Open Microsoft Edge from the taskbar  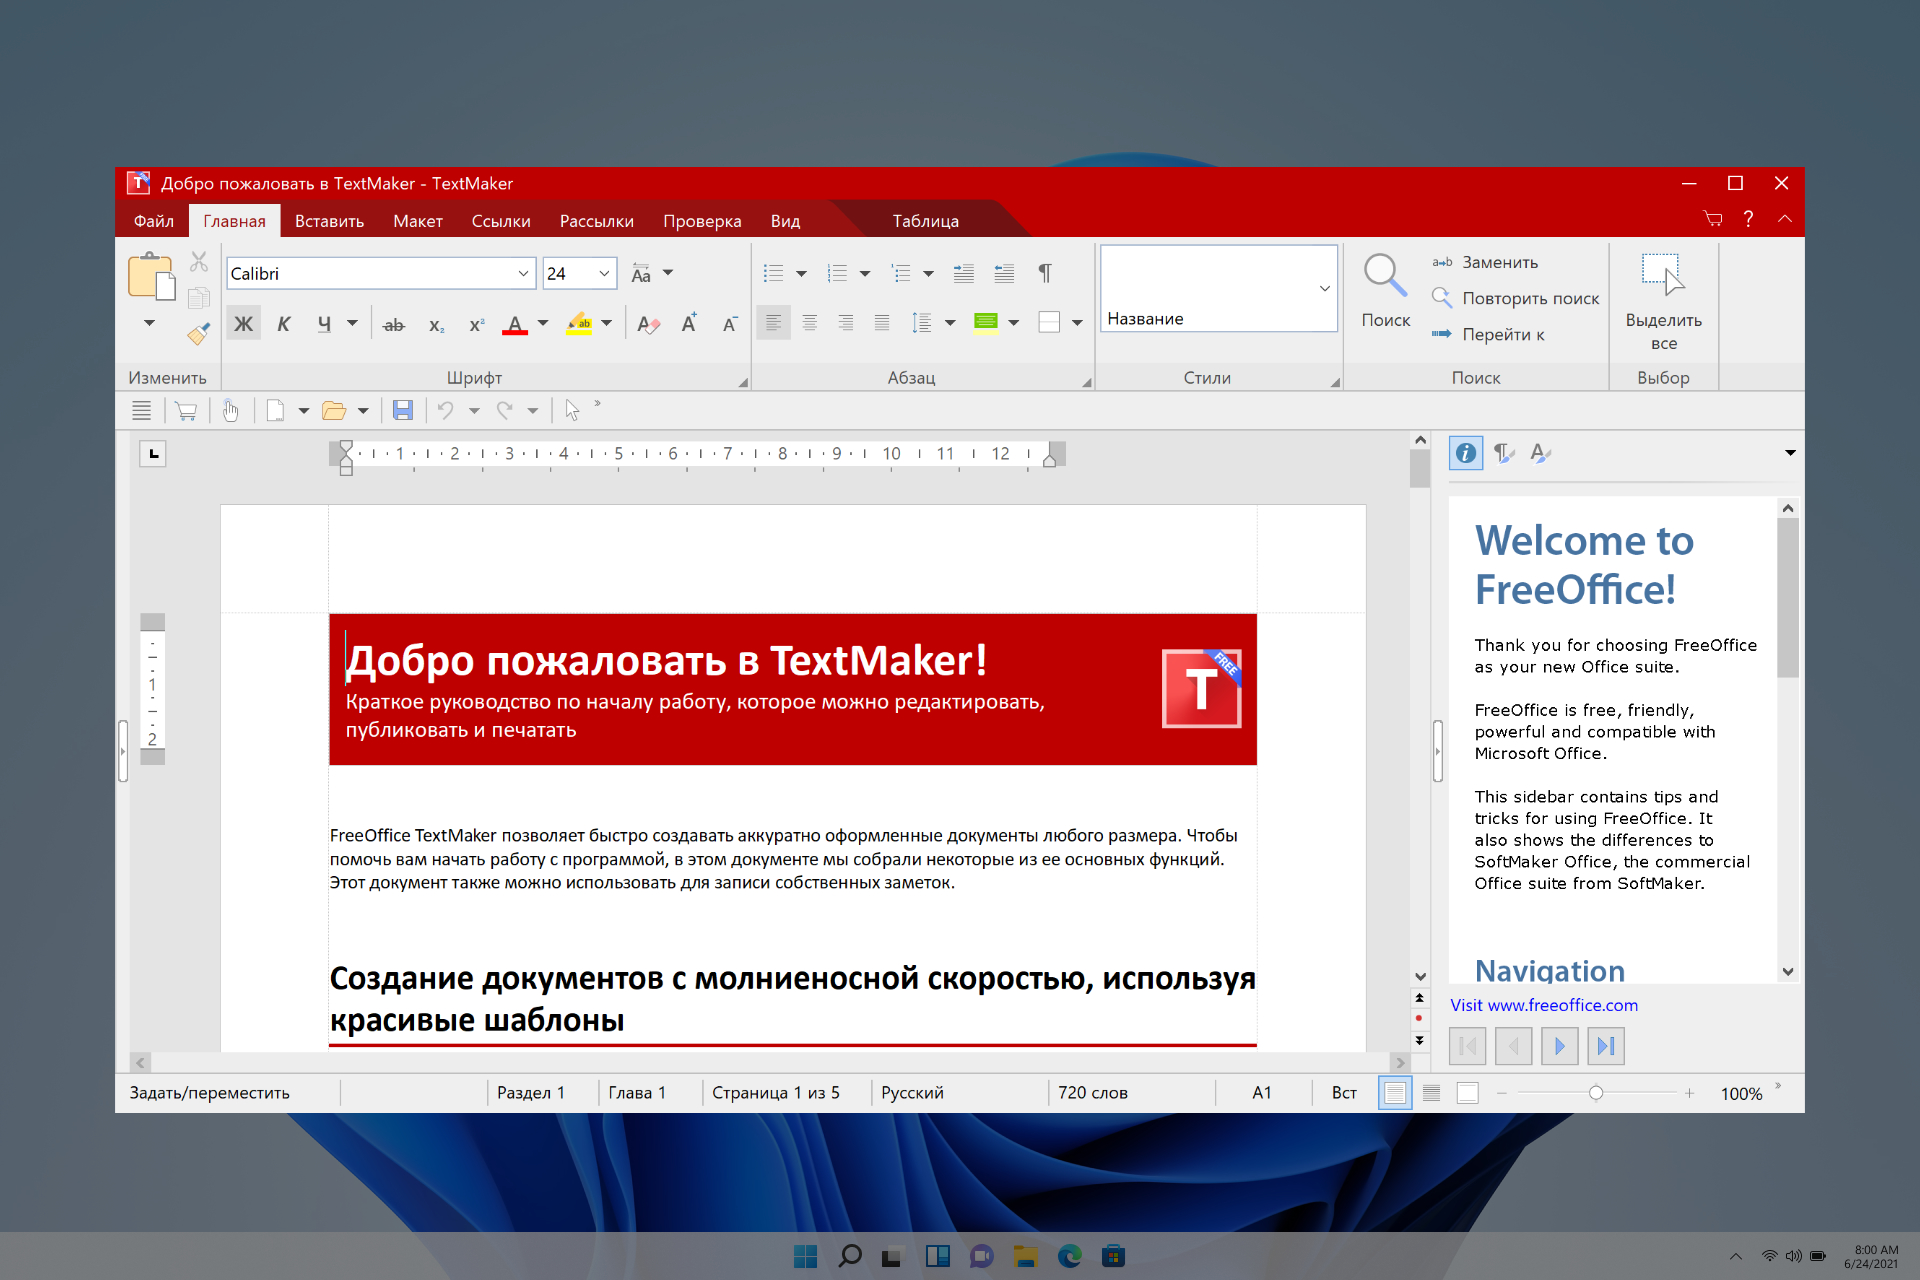tap(1069, 1256)
